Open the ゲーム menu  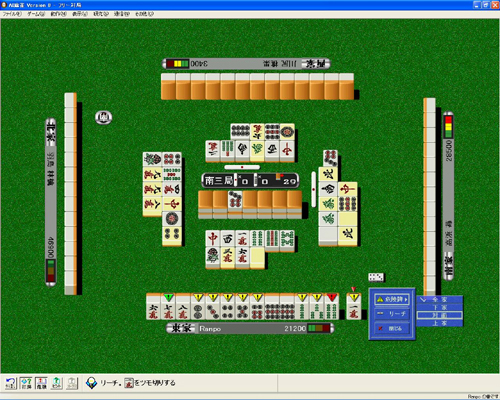point(36,14)
